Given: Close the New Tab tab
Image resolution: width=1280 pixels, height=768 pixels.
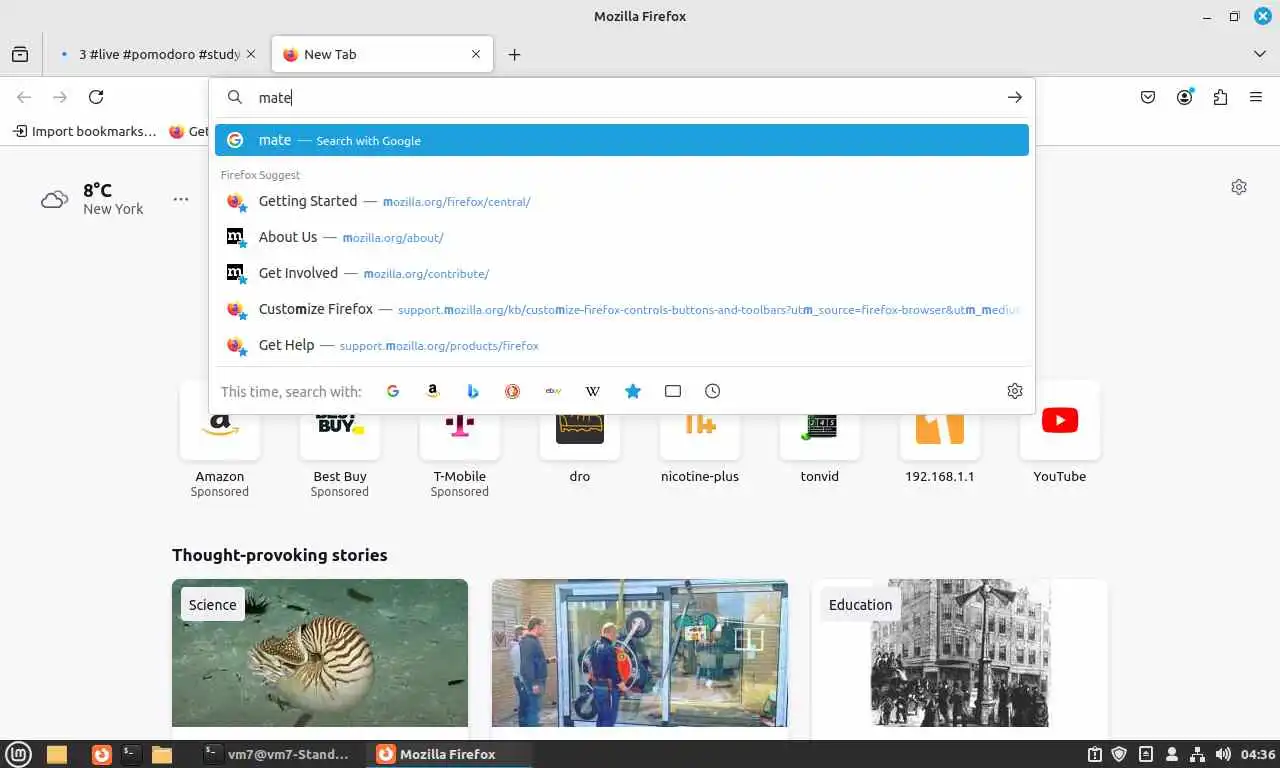Looking at the screenshot, I should (x=476, y=54).
